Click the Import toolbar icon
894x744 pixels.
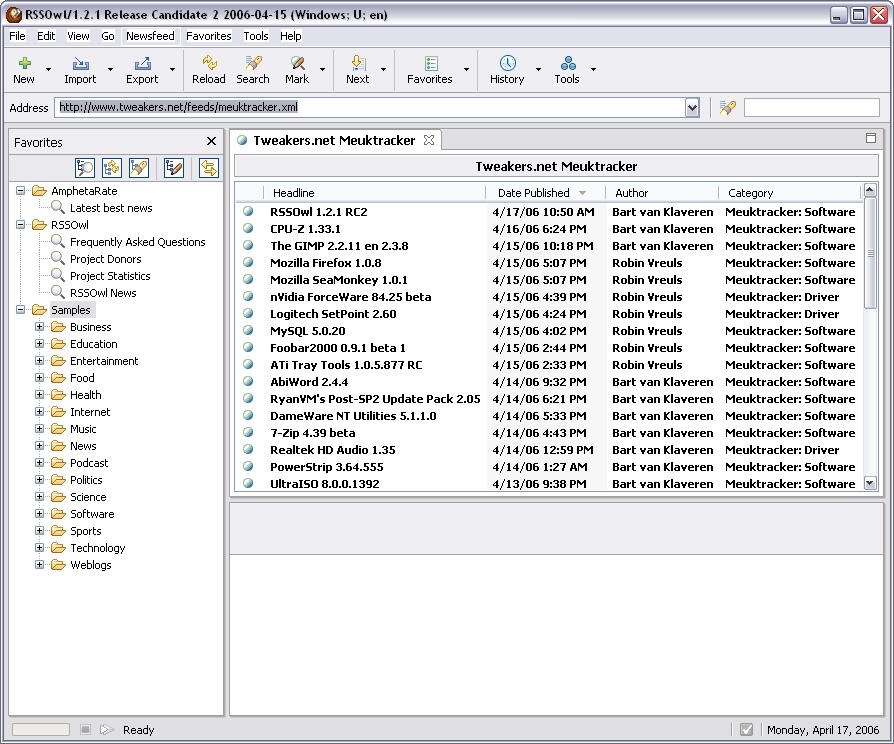[80, 64]
